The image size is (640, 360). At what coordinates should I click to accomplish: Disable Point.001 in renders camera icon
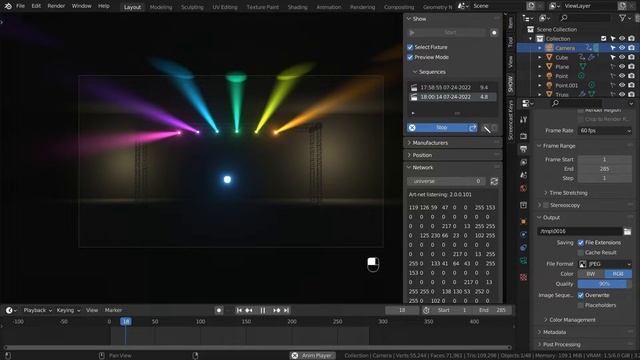click(x=631, y=85)
